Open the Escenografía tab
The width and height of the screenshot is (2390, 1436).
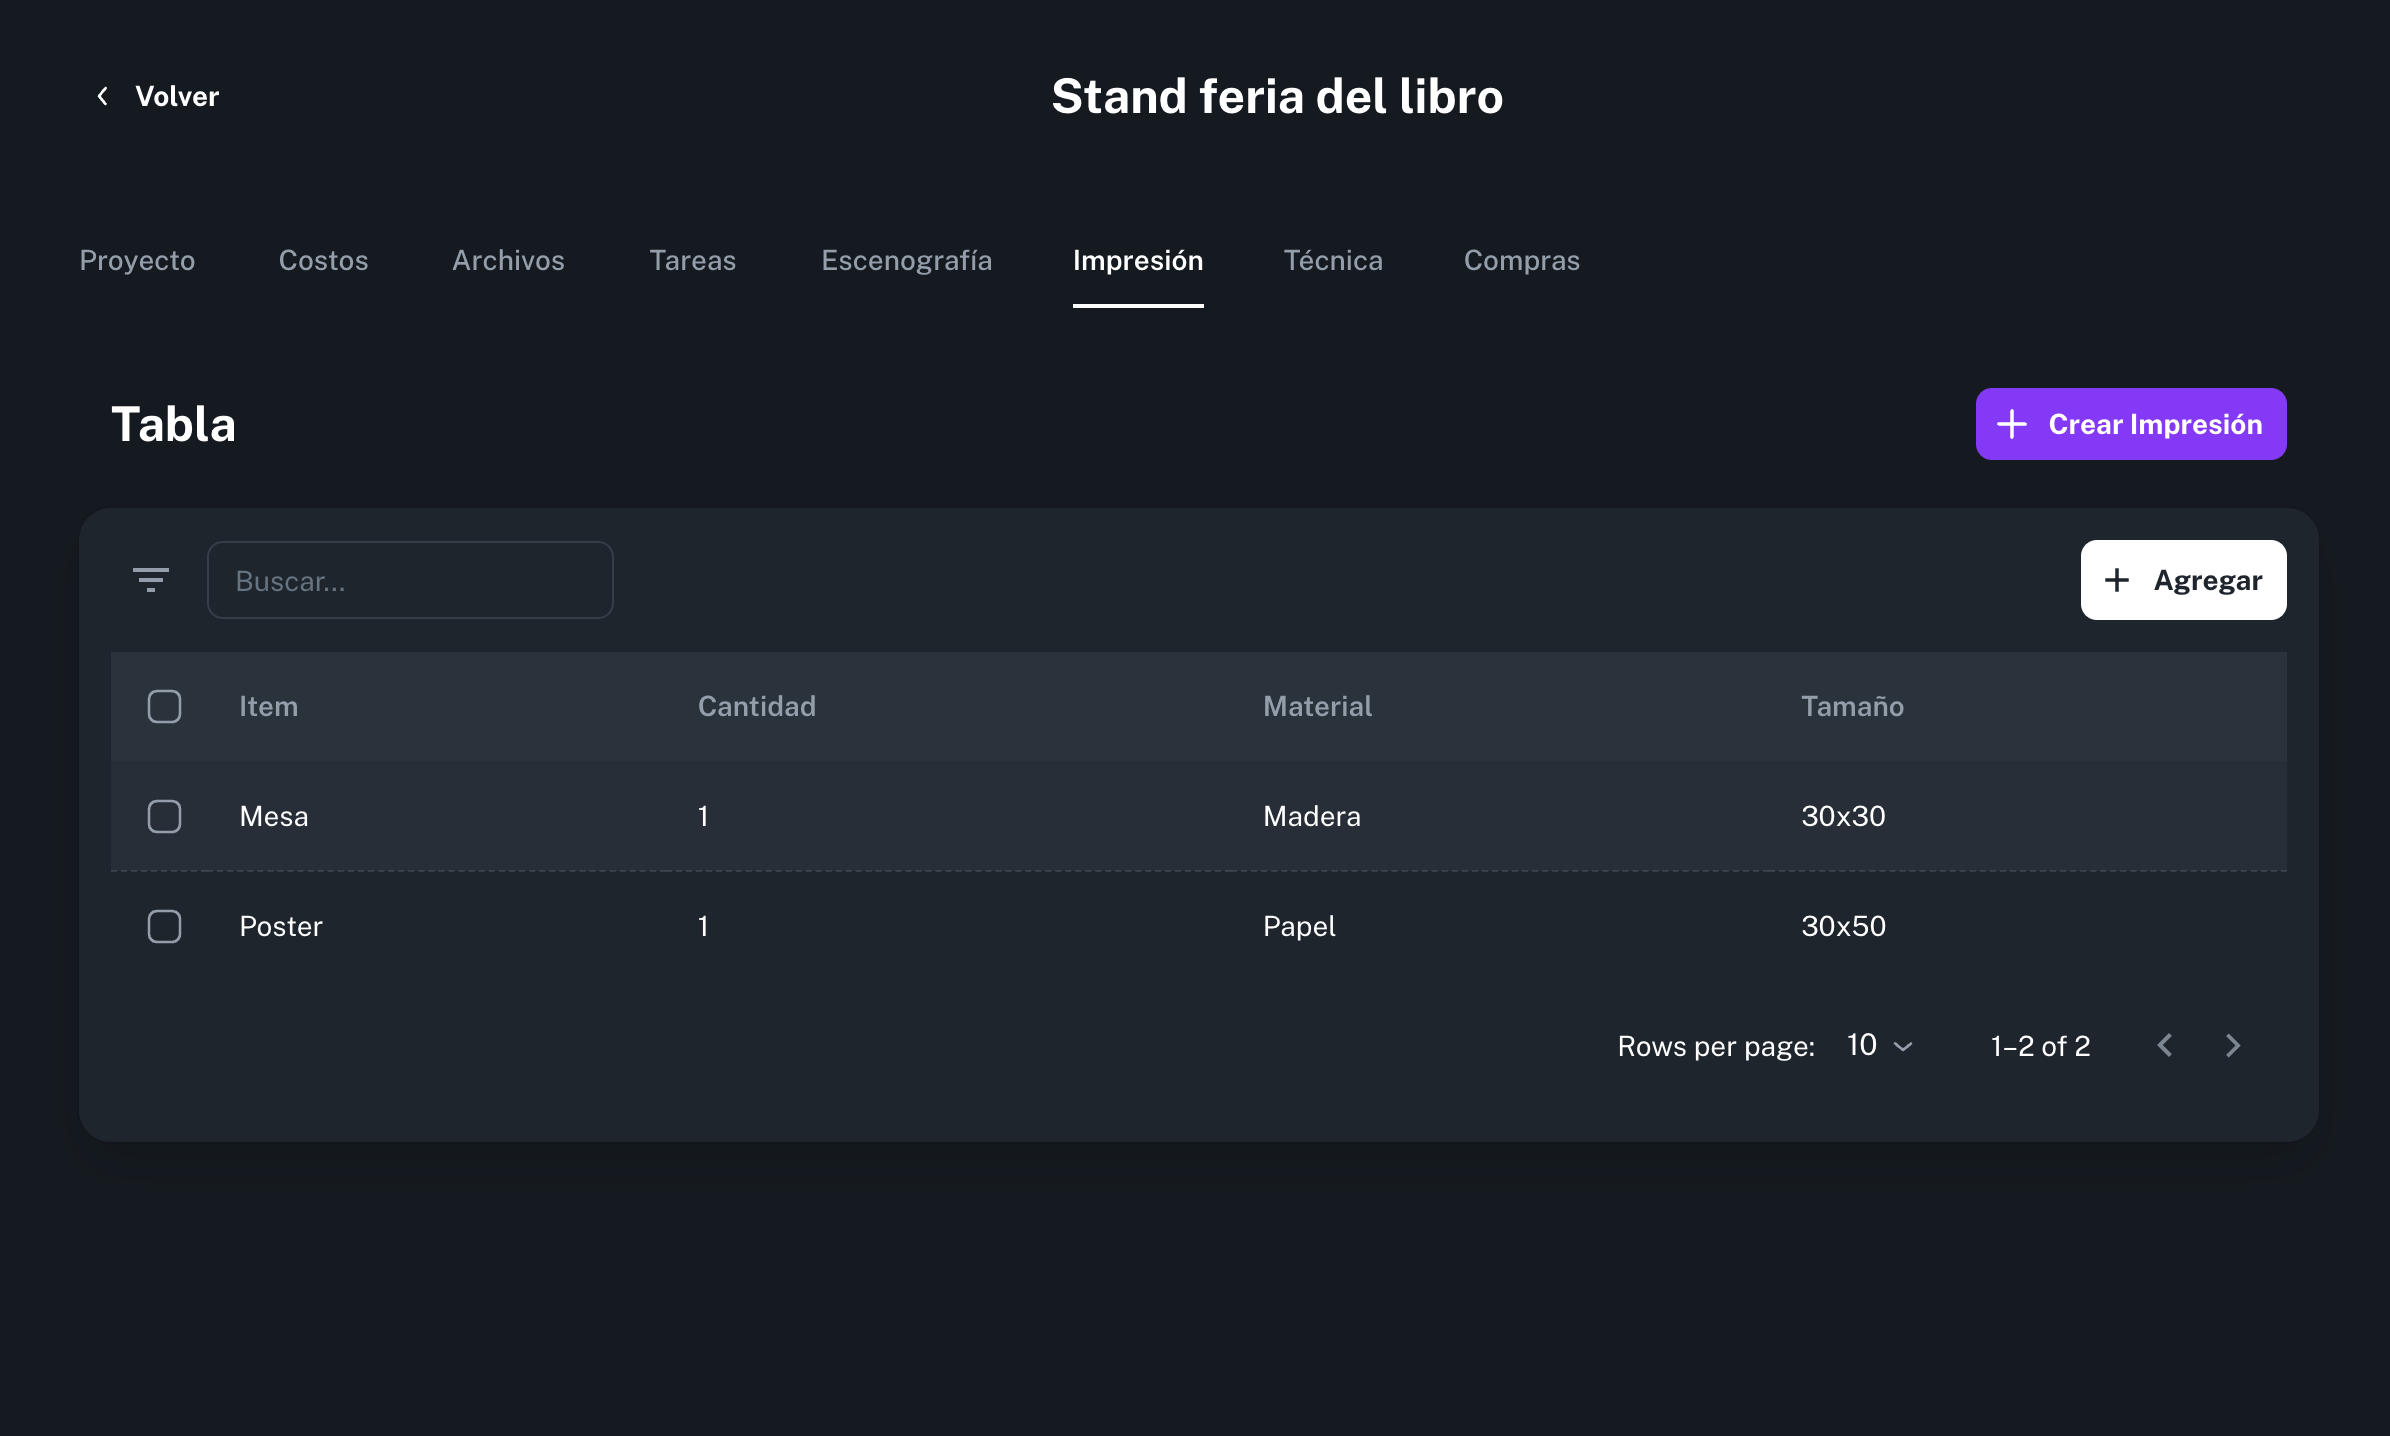click(906, 260)
